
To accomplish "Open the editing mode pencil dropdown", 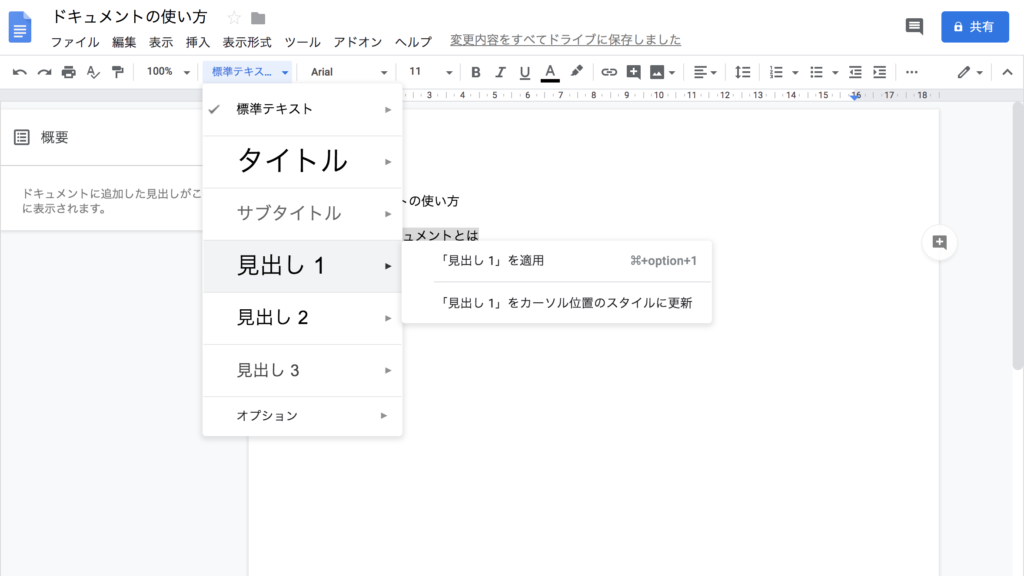I will [970, 72].
